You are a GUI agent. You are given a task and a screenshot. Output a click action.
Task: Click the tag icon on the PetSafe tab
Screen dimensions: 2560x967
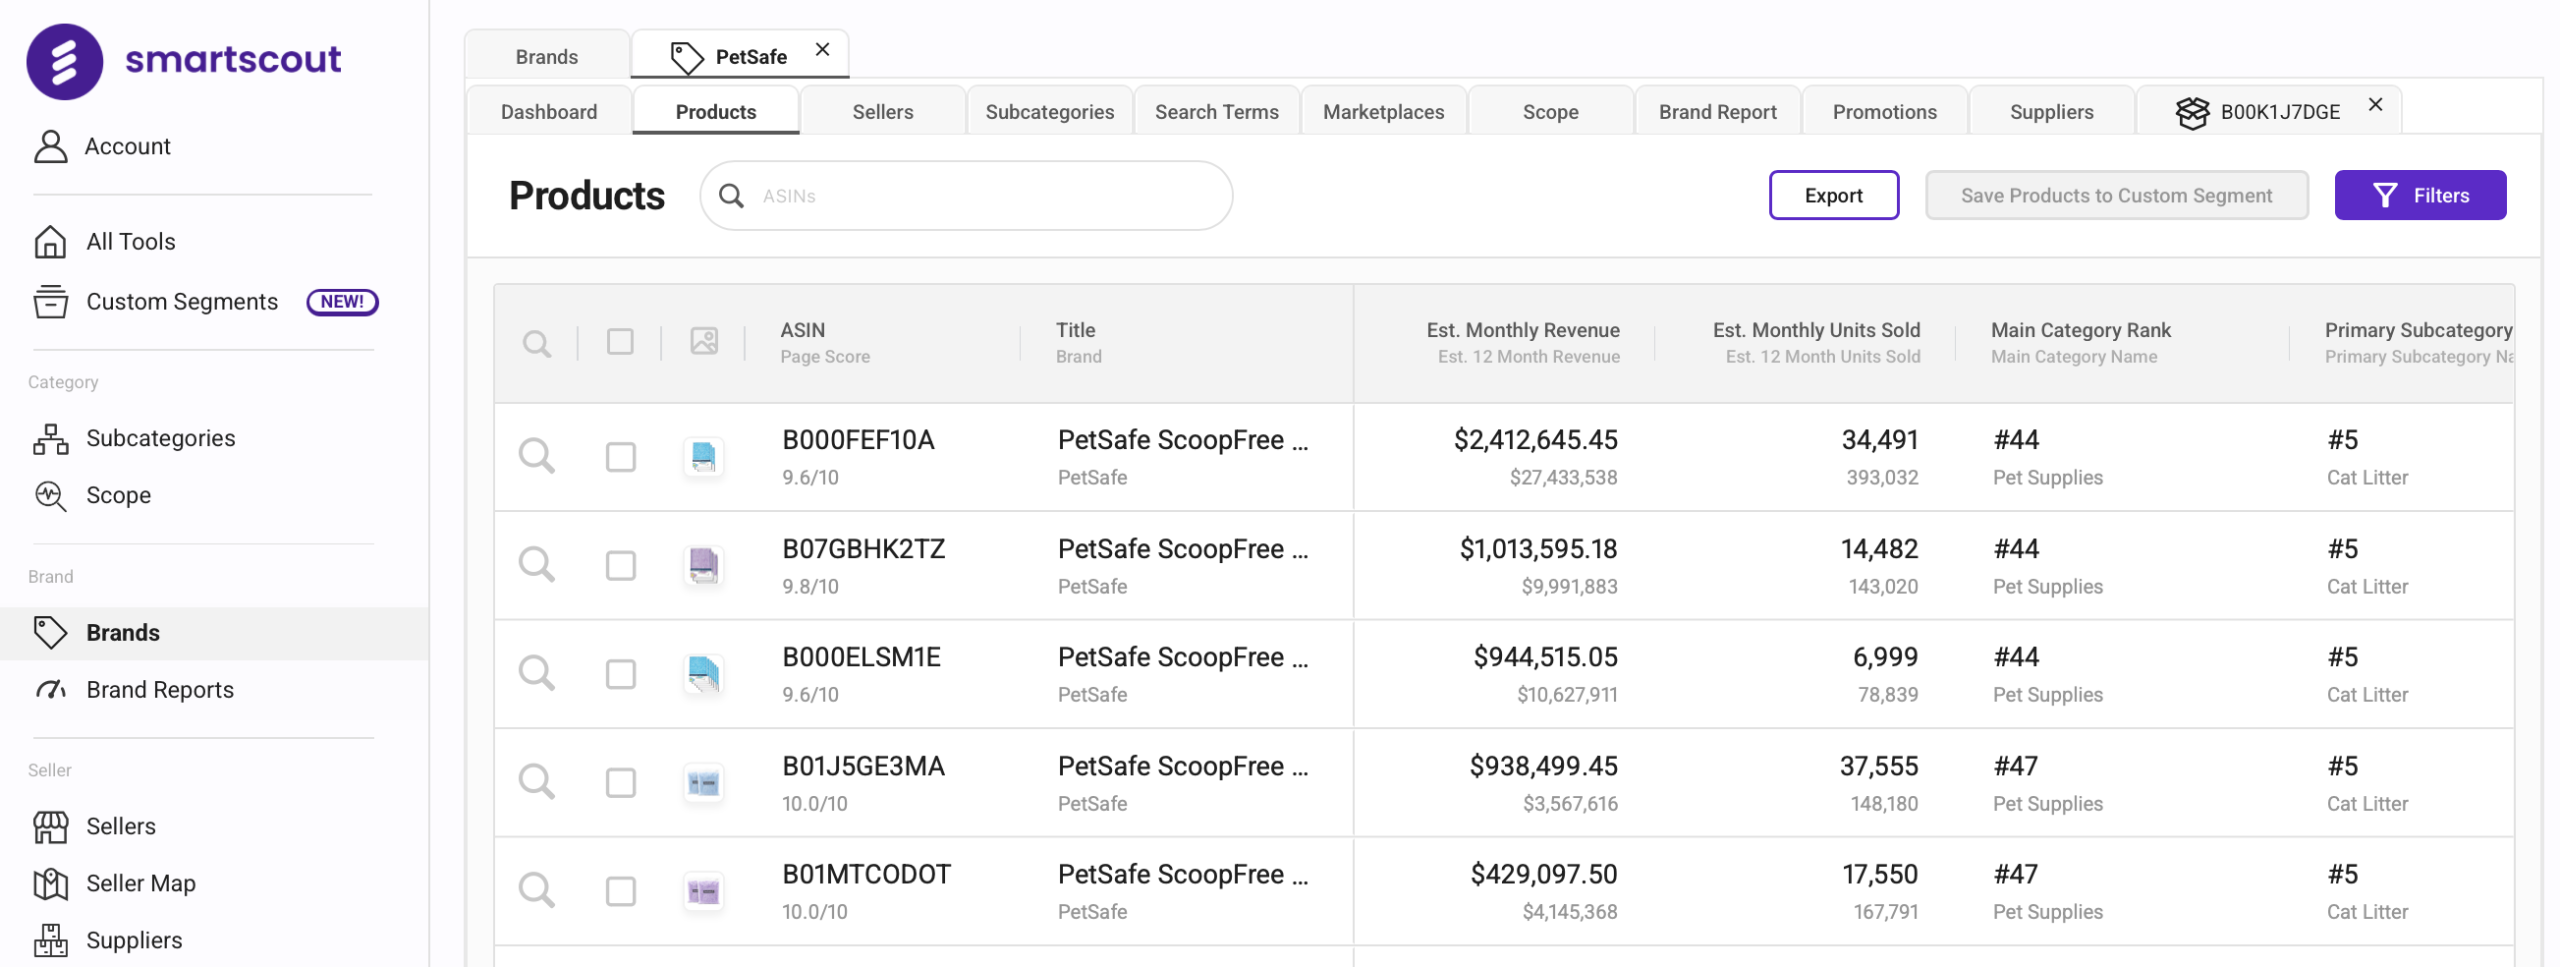point(686,57)
